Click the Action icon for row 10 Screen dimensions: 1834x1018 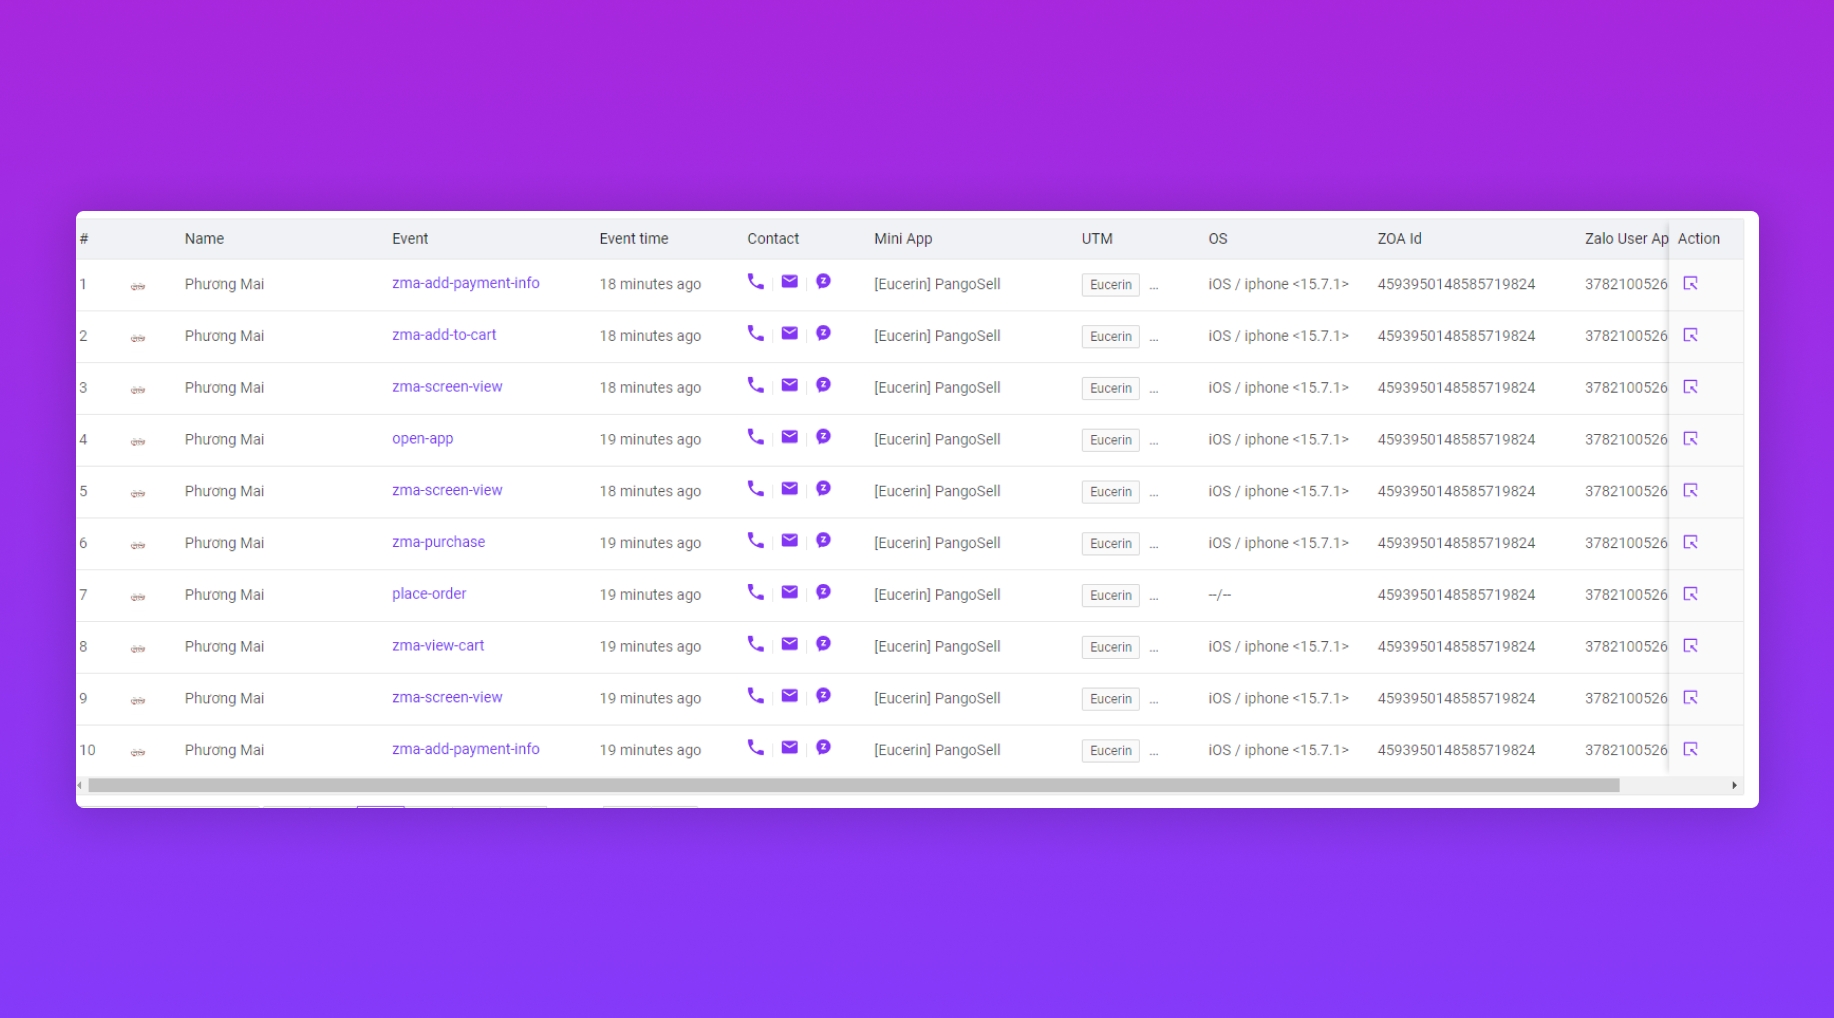(x=1690, y=750)
